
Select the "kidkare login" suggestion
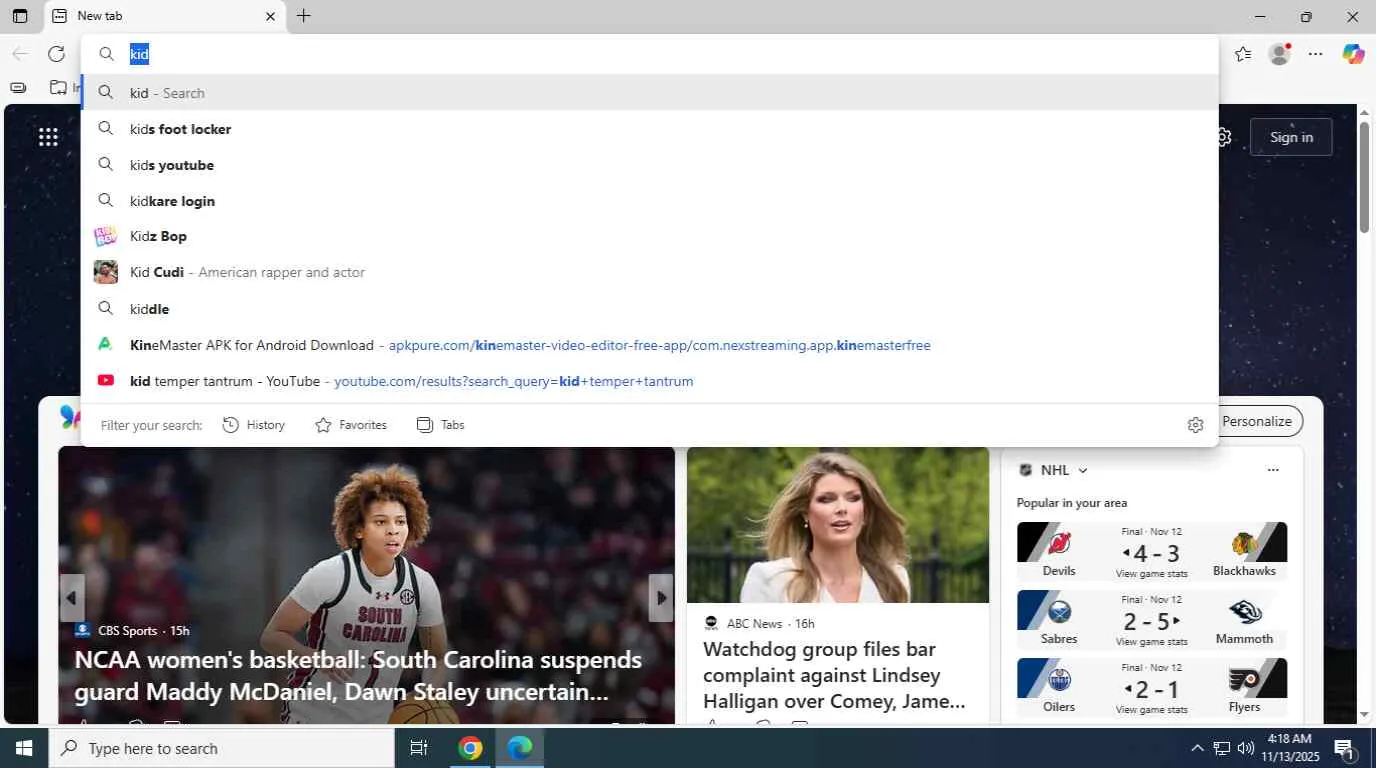650,201
